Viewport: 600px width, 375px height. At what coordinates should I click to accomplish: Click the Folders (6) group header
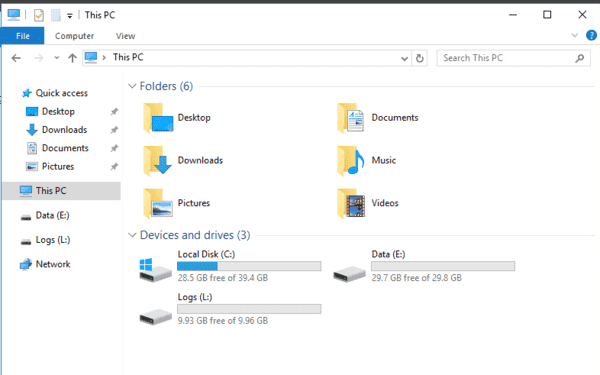[x=166, y=86]
